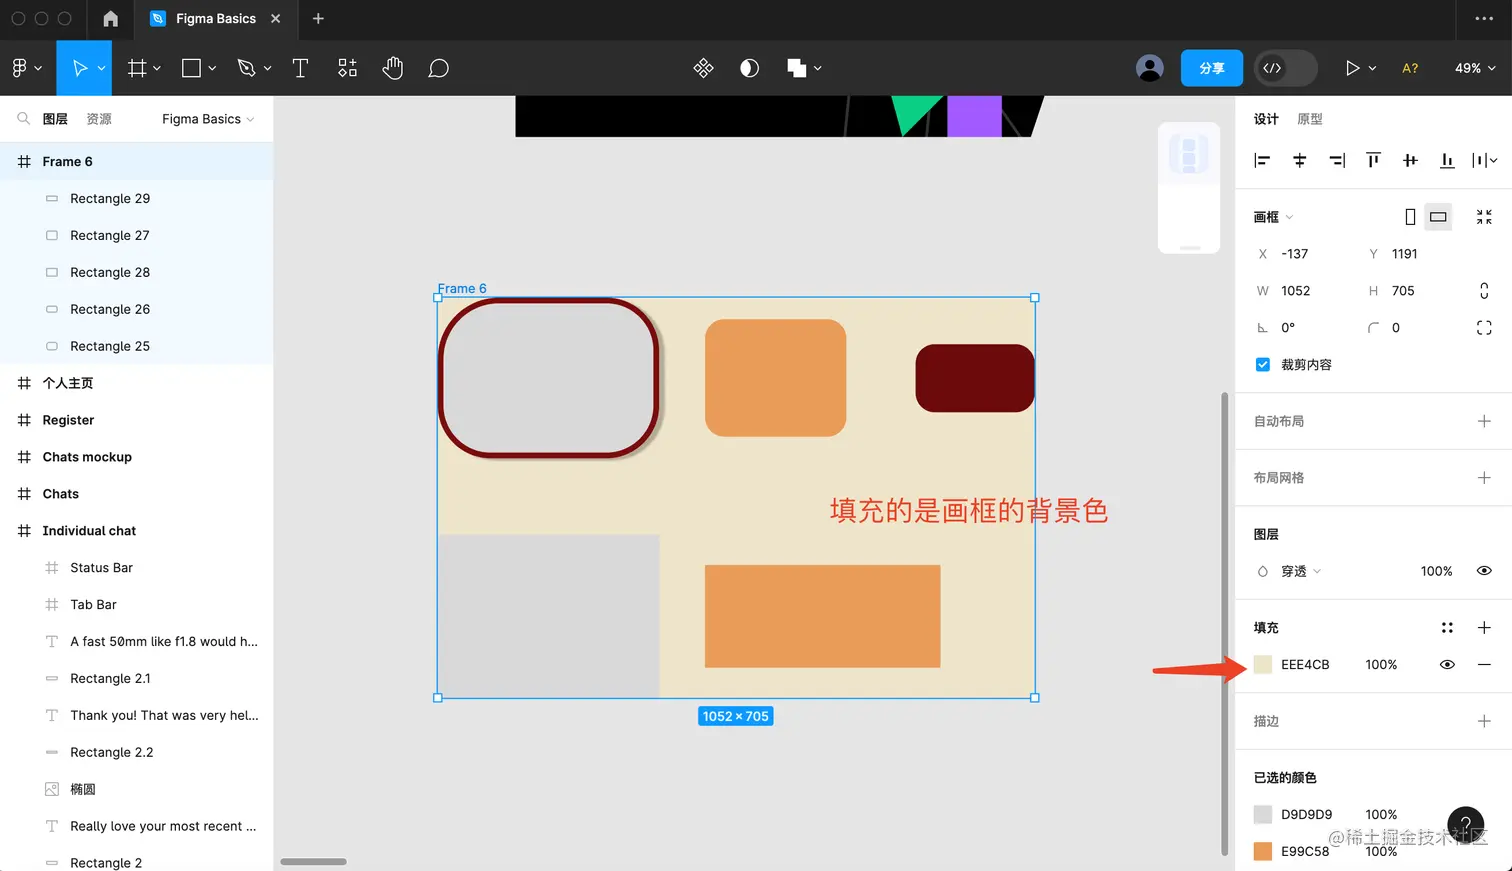
Task: Set the frame to portrait orientation
Action: [1410, 217]
